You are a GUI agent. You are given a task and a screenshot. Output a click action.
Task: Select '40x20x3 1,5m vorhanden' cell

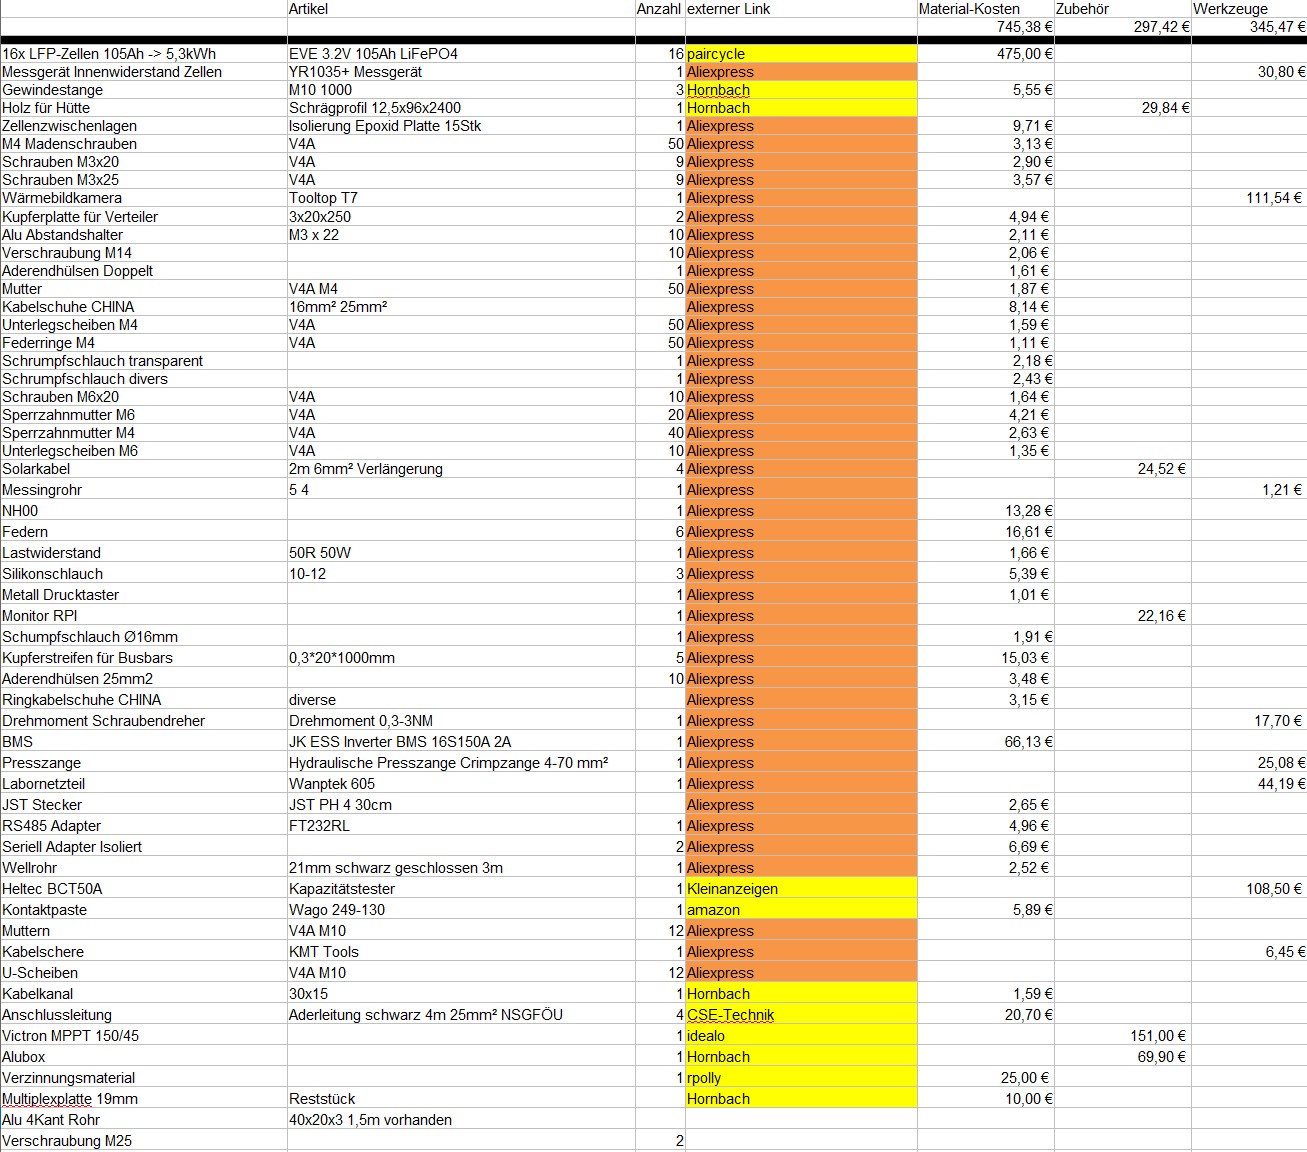(461, 1120)
